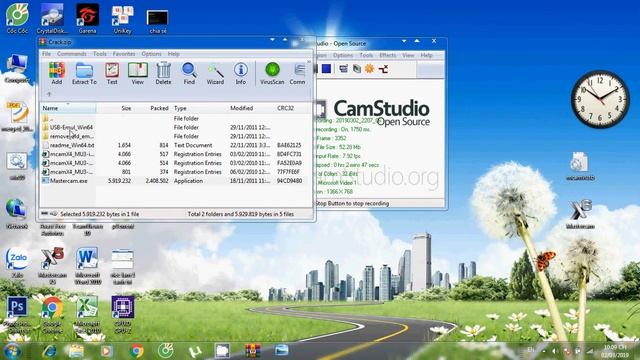This screenshot has height=360, width=640.
Task: Select the USB-Emul_Win64 folder row
Action: pos(175,127)
